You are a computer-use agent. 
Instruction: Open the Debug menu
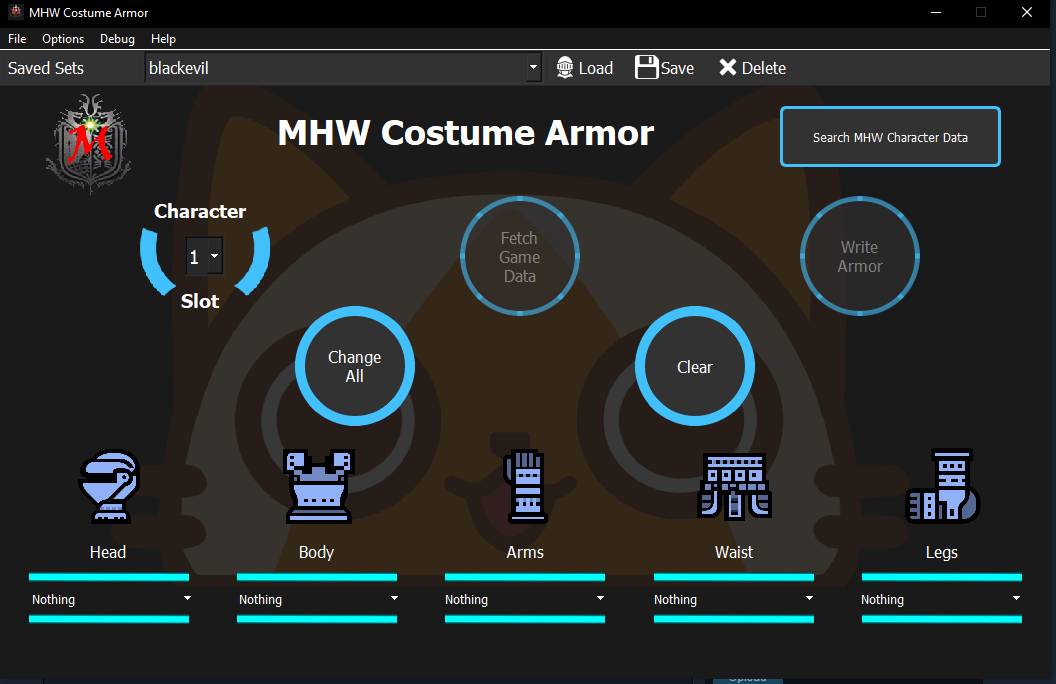tap(117, 38)
